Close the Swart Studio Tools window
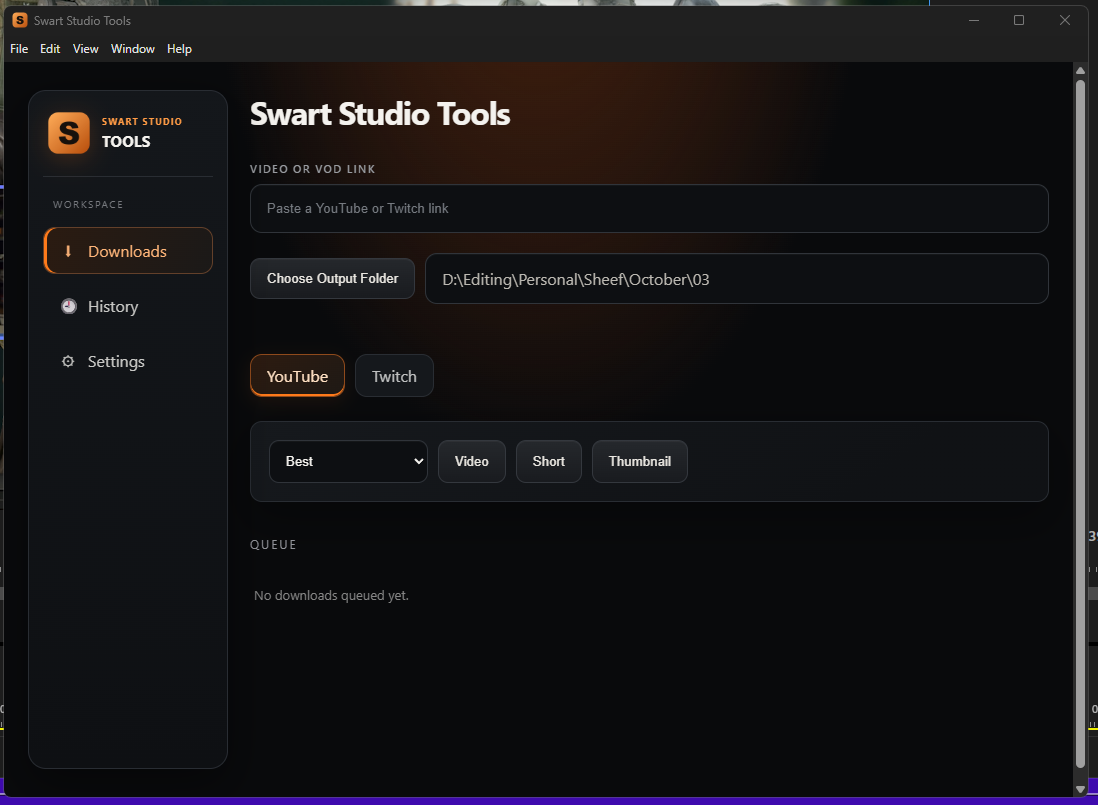 [1064, 20]
